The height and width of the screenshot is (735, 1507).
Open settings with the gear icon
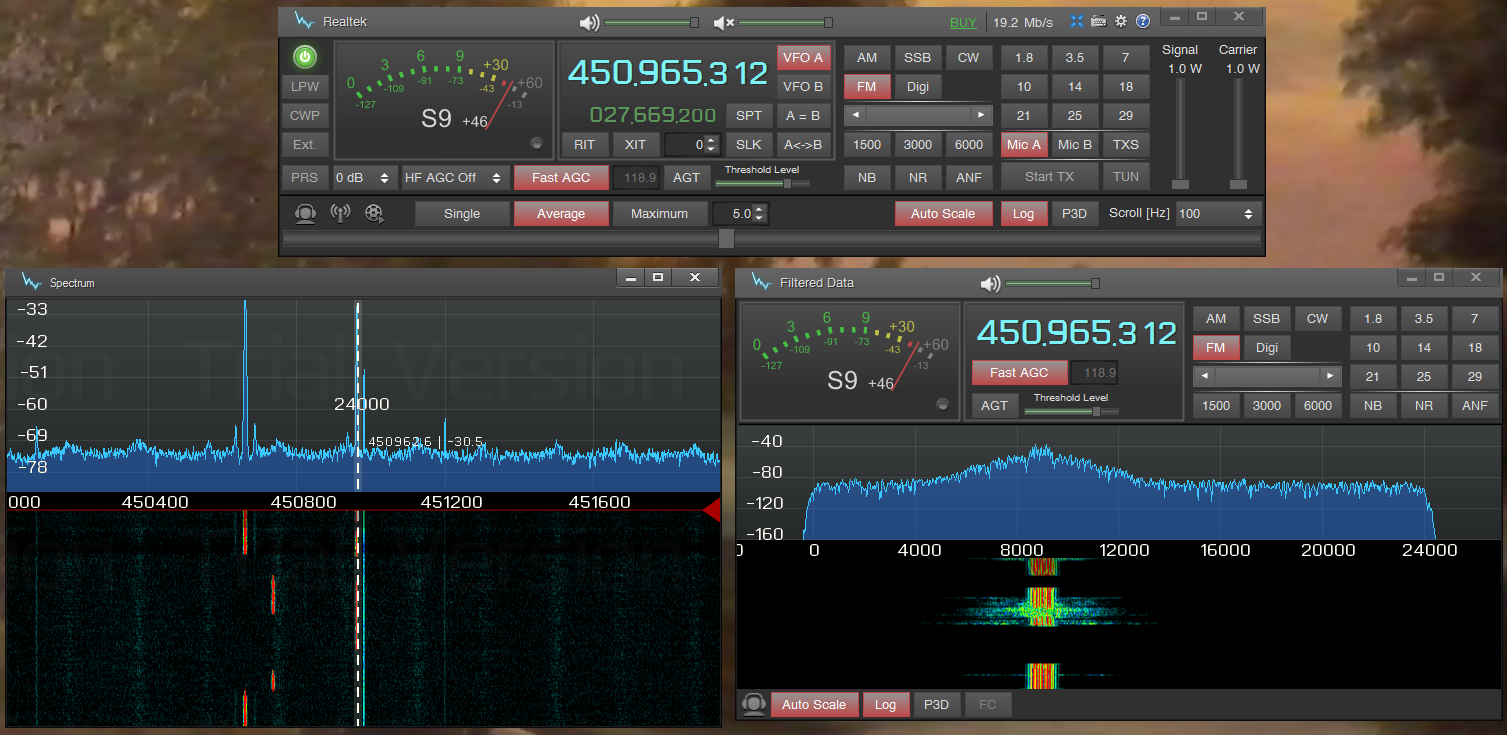1120,21
